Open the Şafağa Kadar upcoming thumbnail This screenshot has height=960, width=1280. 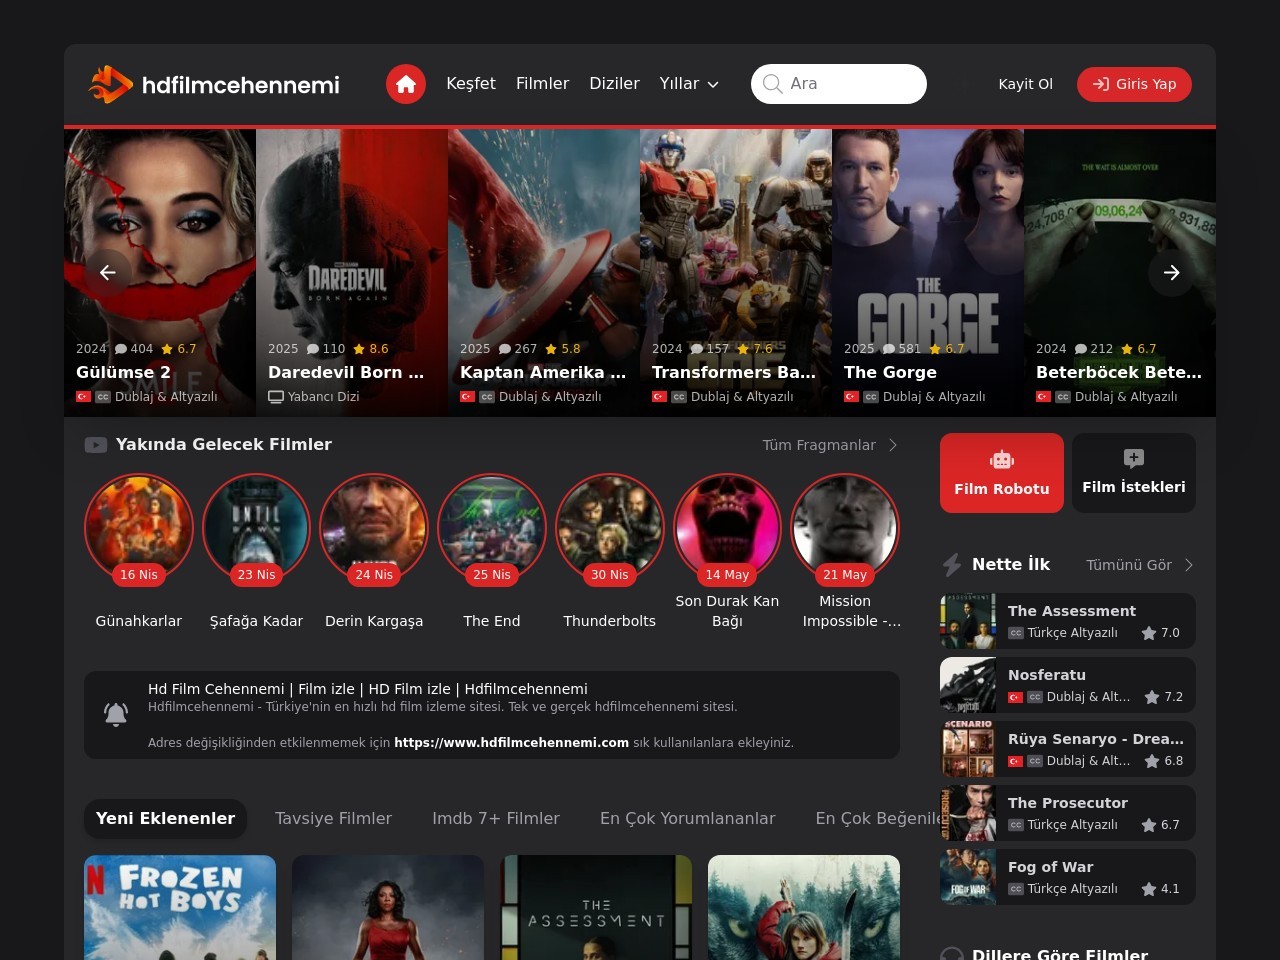(256, 527)
